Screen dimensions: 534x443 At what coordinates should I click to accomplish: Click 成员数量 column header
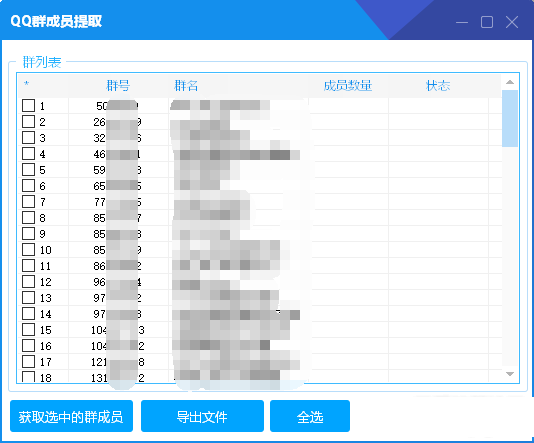348,85
